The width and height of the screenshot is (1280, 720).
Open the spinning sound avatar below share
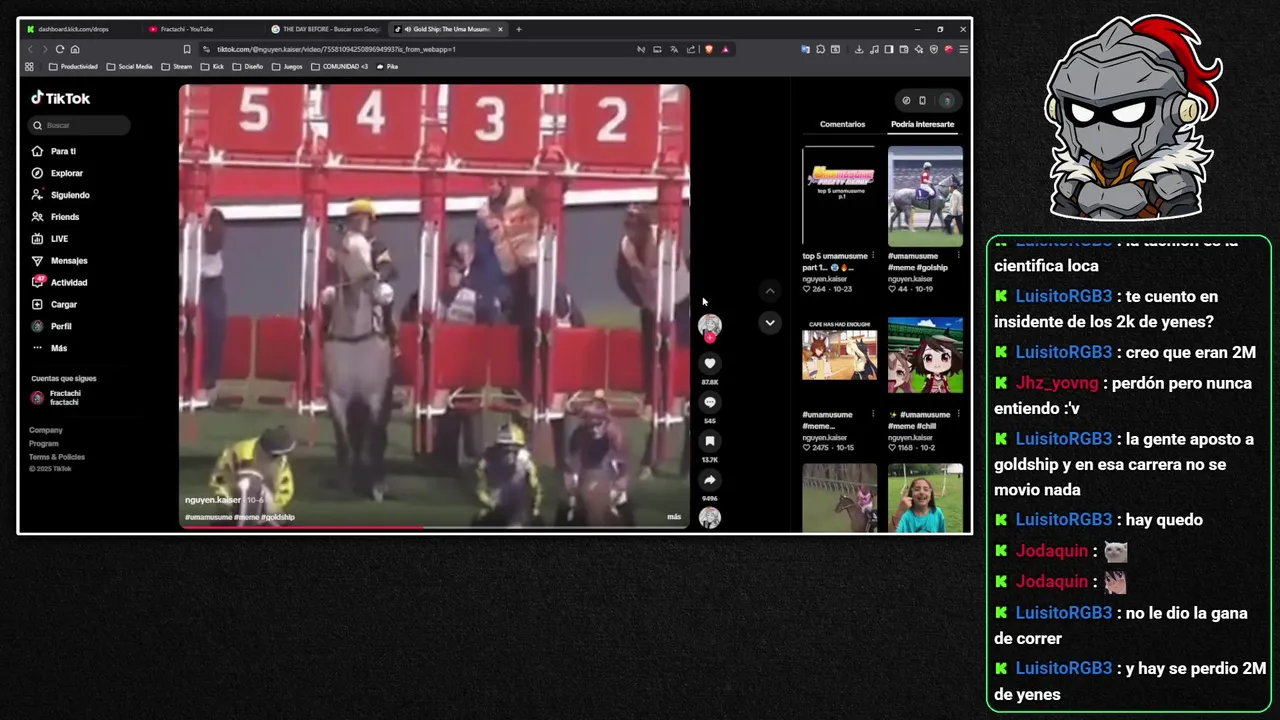[710, 517]
